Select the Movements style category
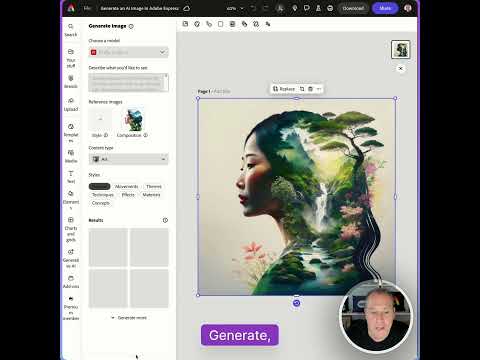 tap(126, 186)
